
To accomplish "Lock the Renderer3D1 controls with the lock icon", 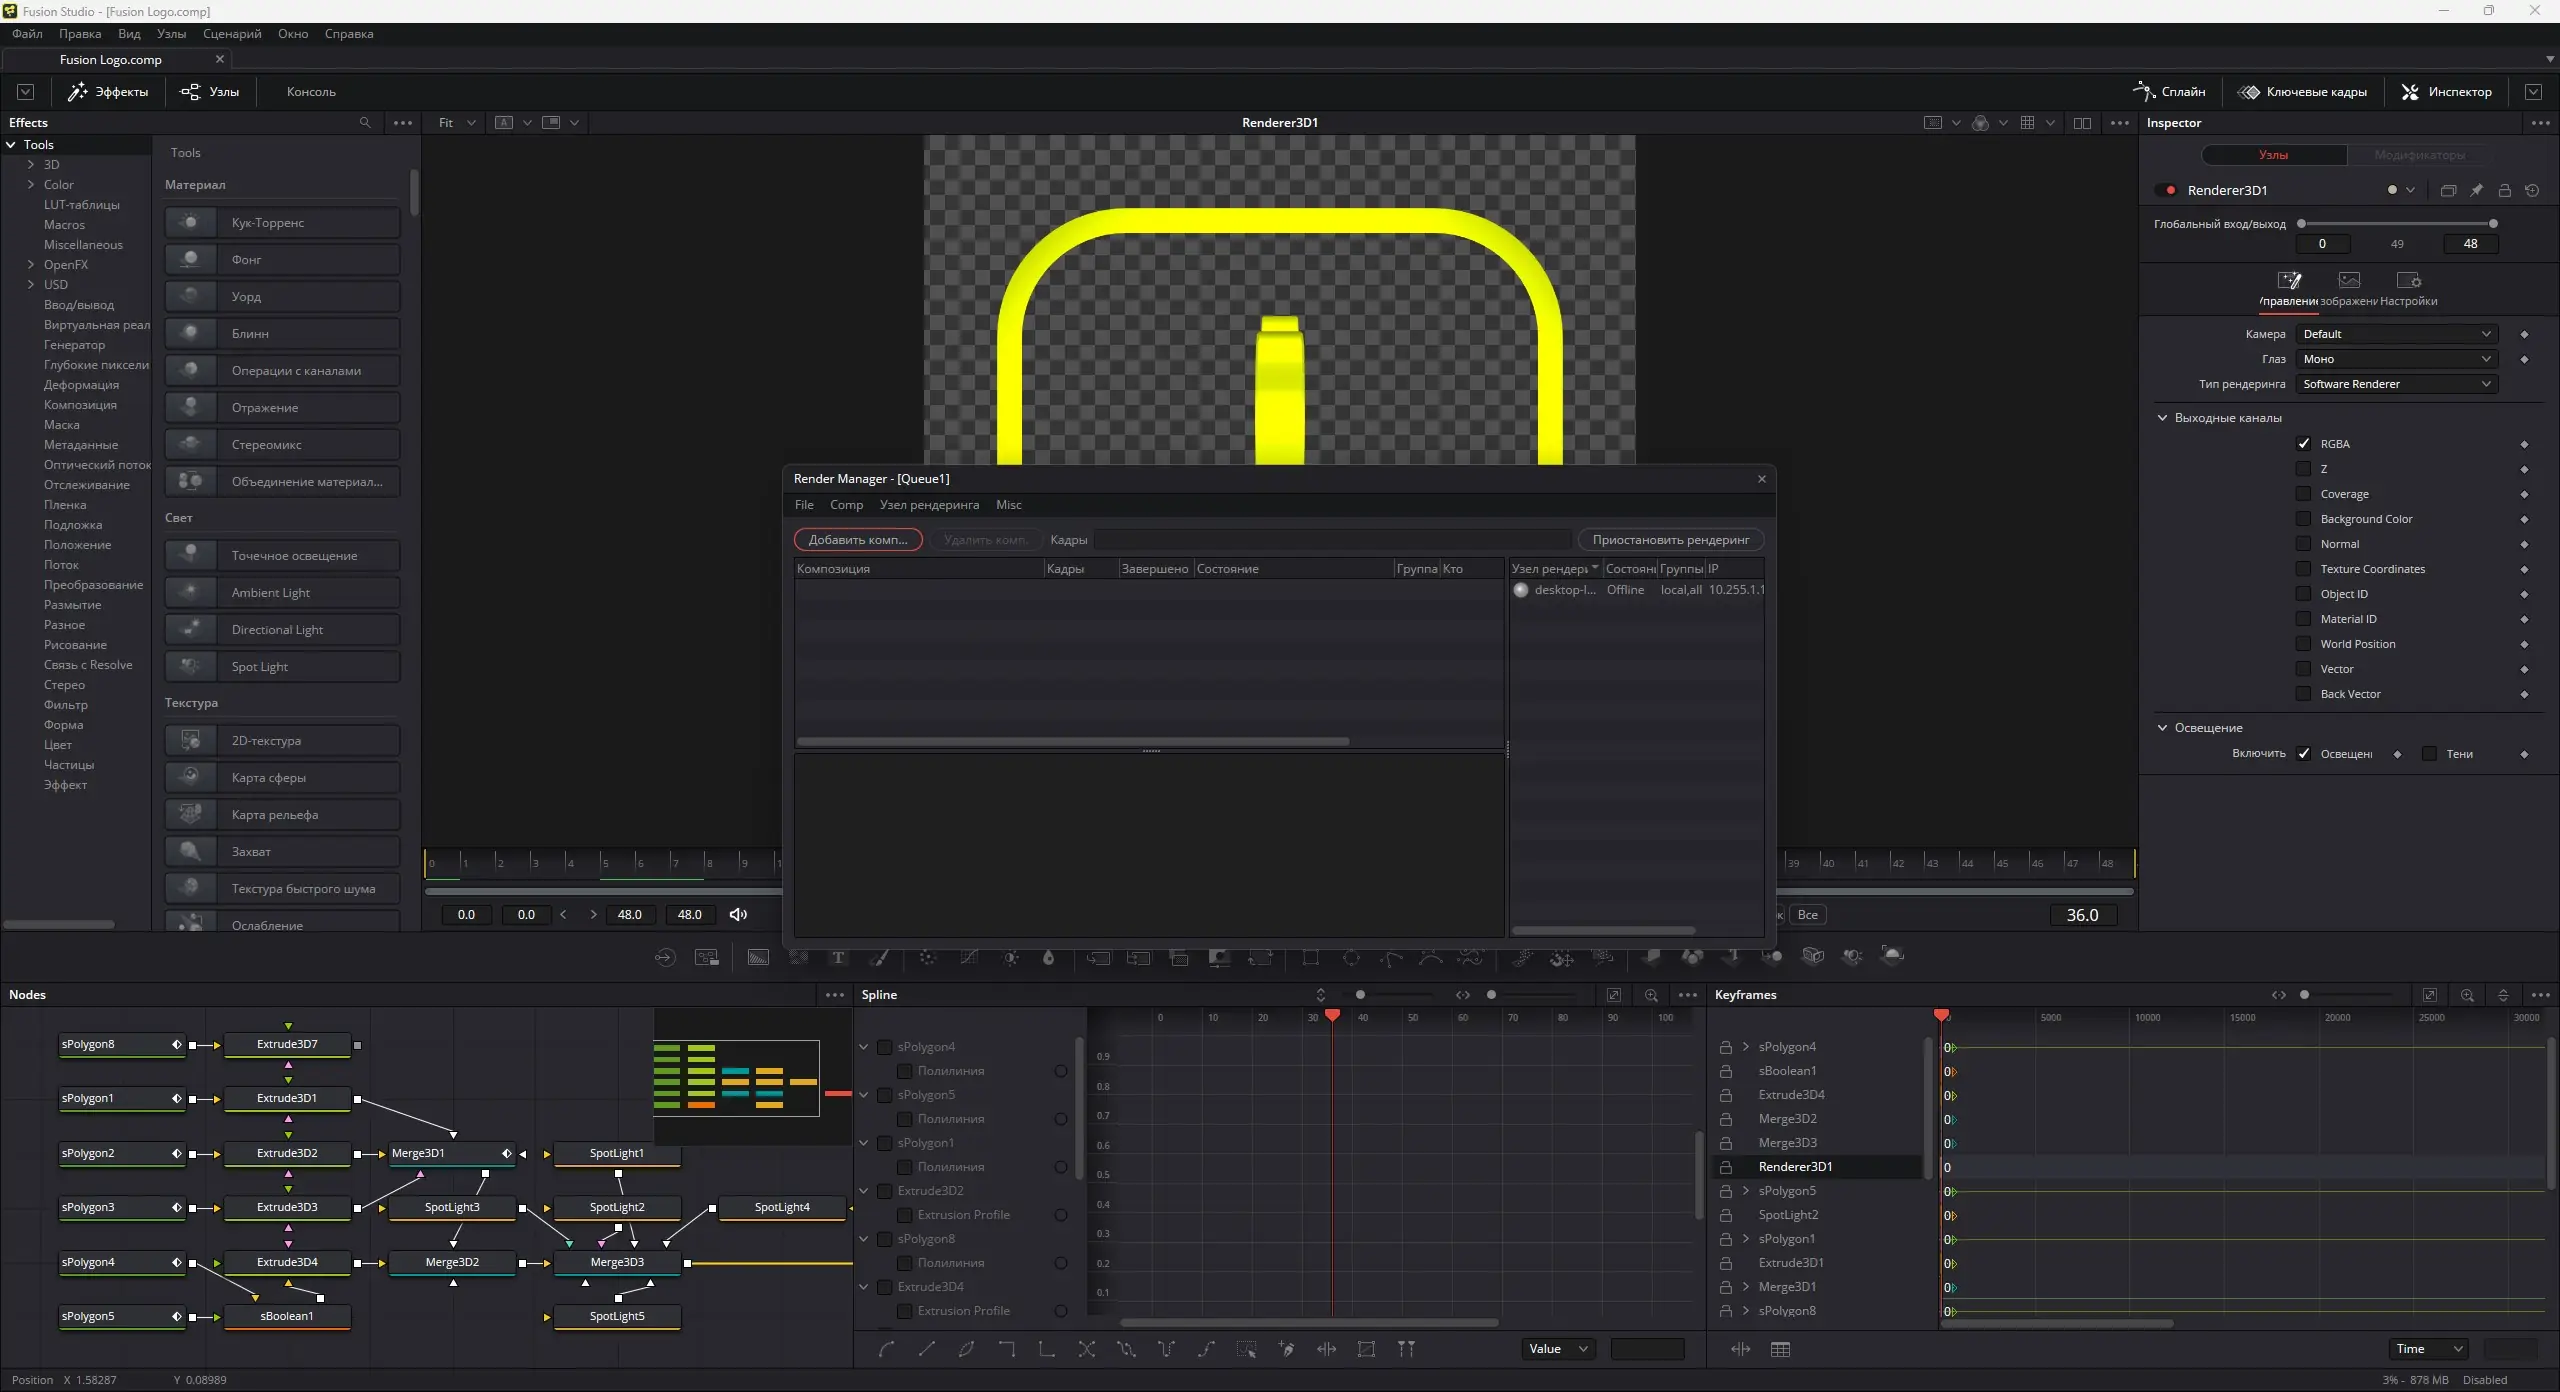I will click(2504, 190).
